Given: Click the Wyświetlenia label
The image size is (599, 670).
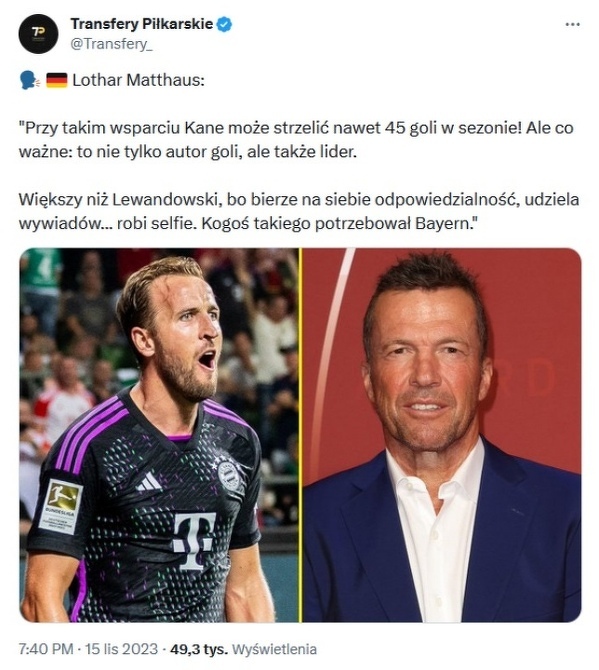Looking at the screenshot, I should coord(274,649).
